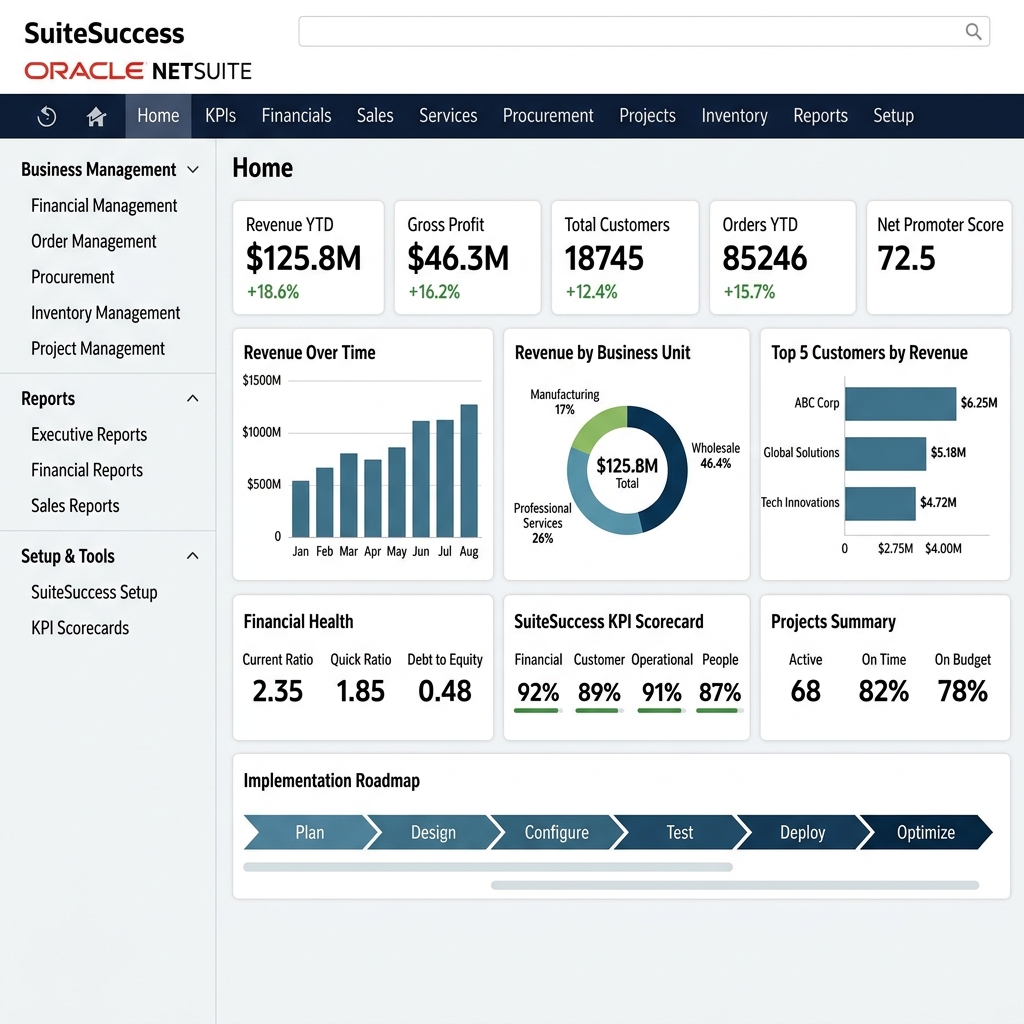Select the Plan roadmap step
Viewport: 1024px width, 1024px height.
tap(310, 832)
